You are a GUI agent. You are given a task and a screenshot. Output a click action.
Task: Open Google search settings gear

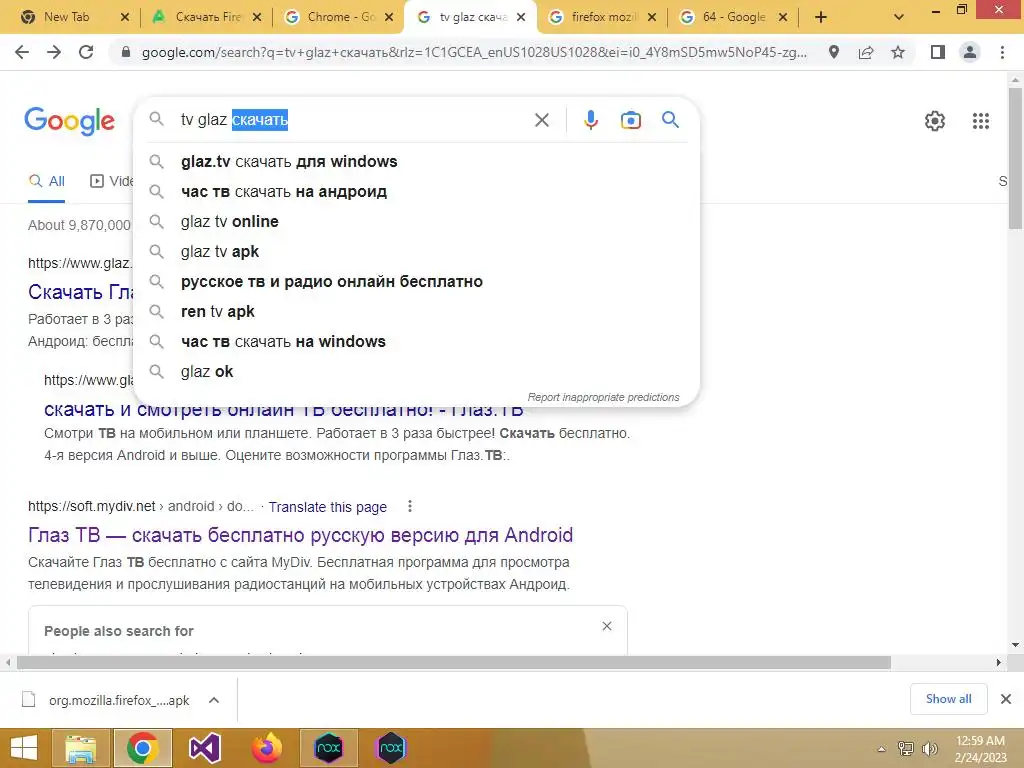pyautogui.click(x=935, y=121)
